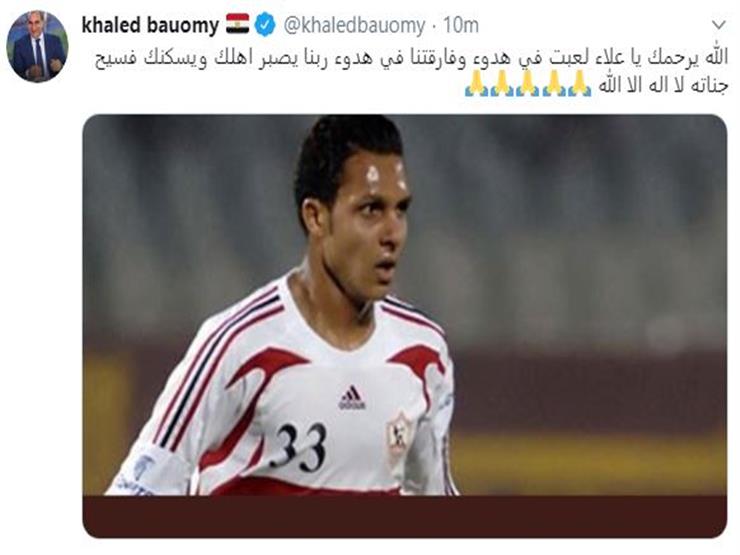Image resolution: width=740 pixels, height=555 pixels.
Task: Click the first line of Arabic tweet text
Action: point(411,59)
